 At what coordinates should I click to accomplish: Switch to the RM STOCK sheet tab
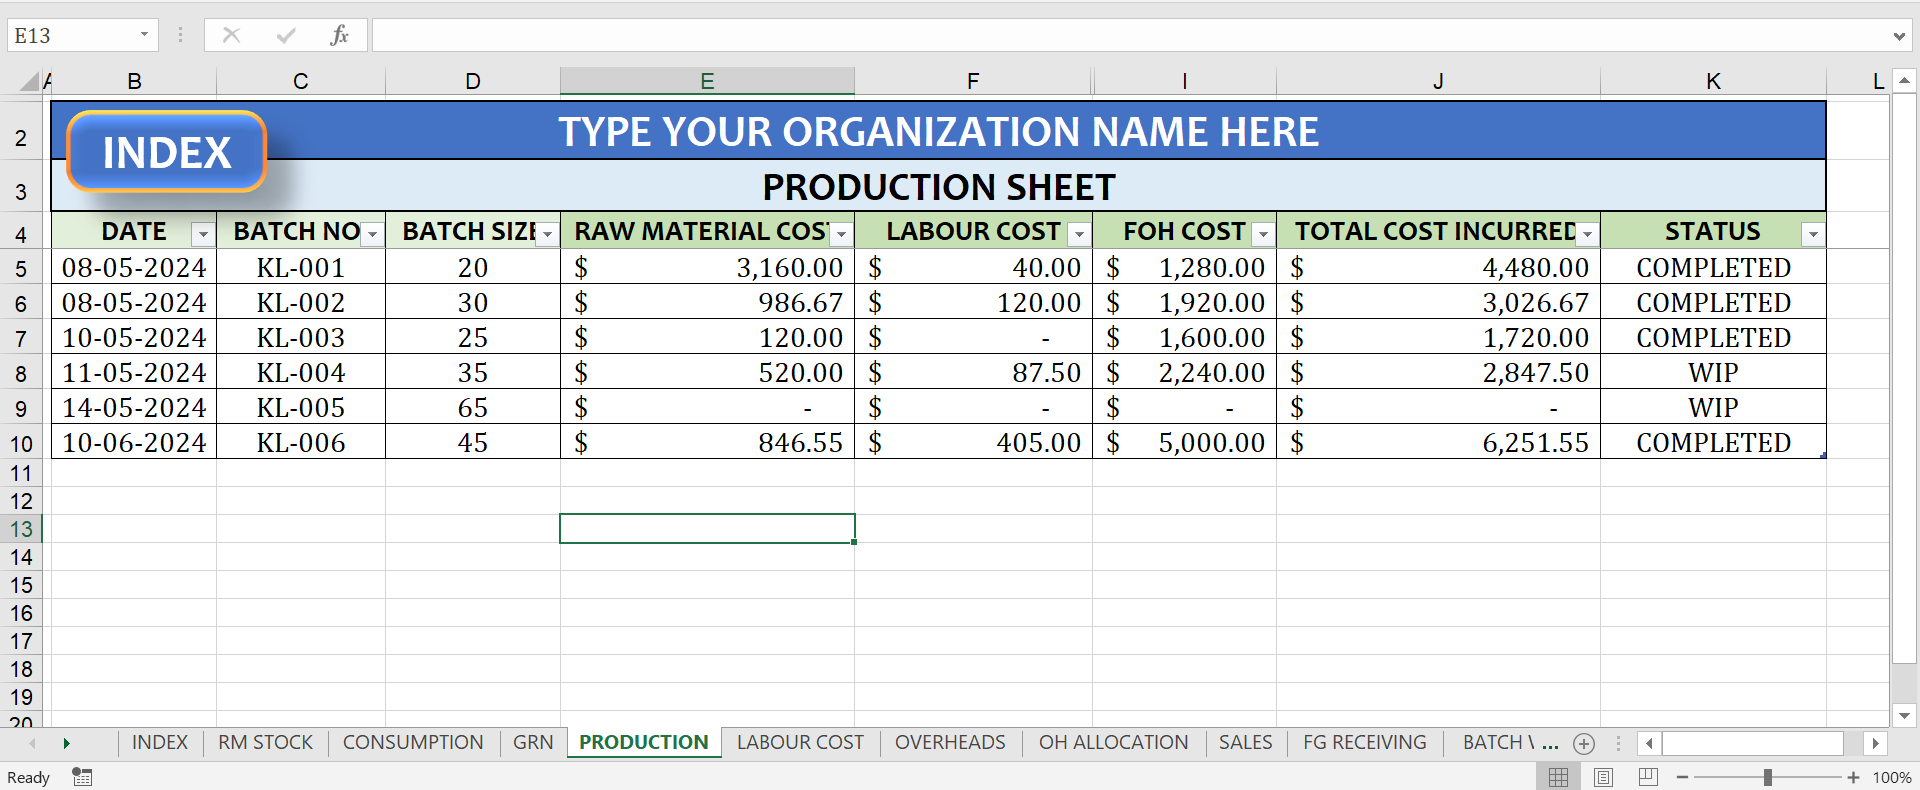[265, 743]
